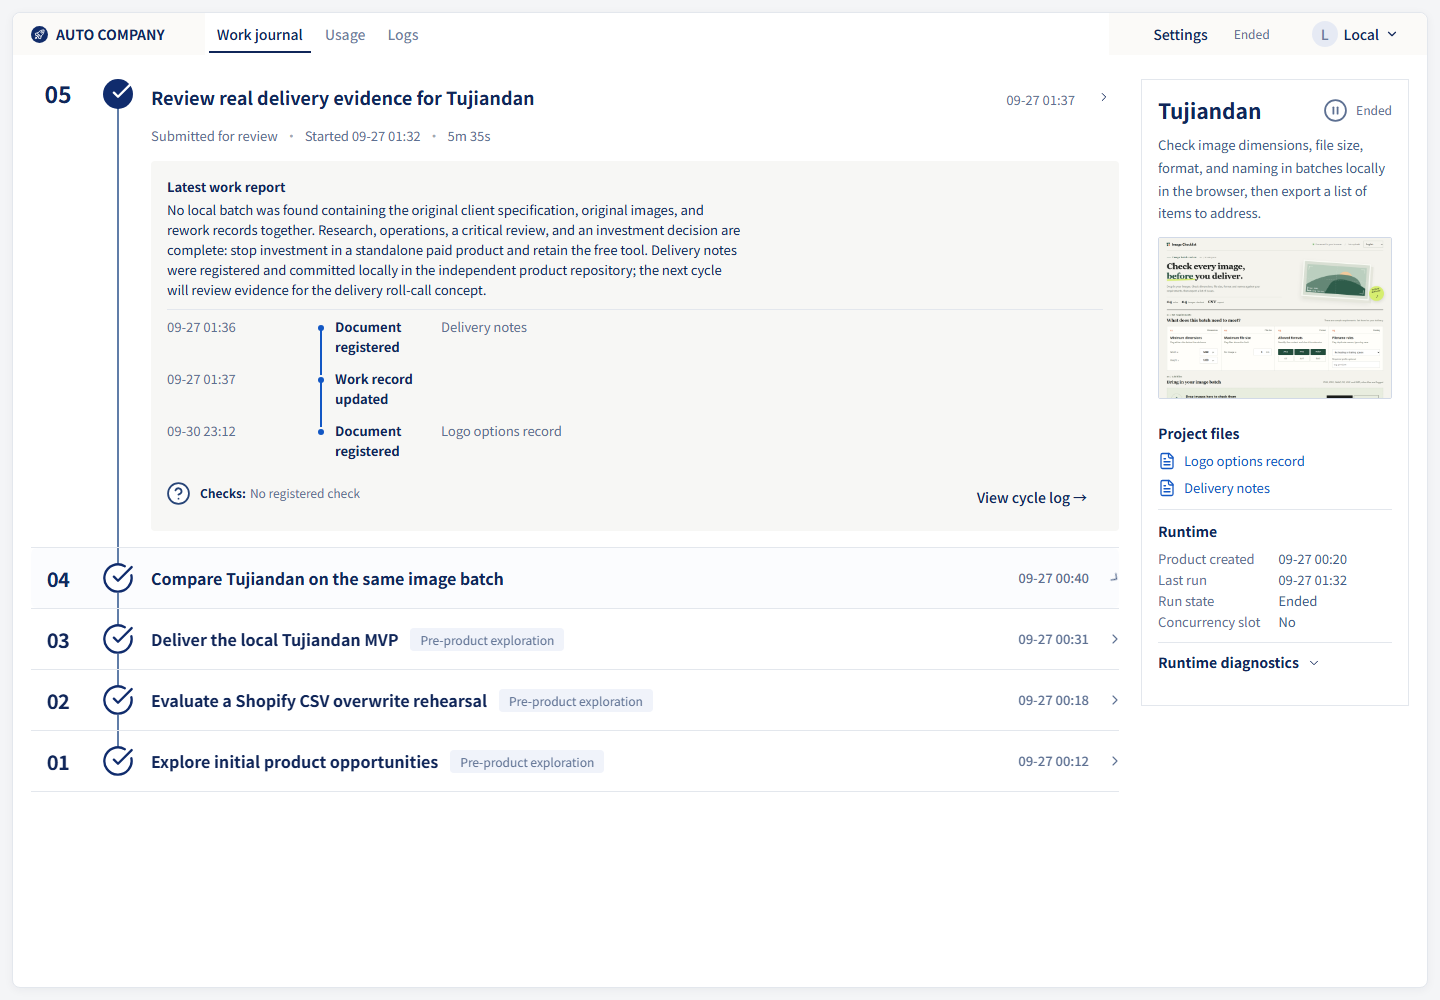Expand the Runtime diagnostics section

click(x=1239, y=663)
